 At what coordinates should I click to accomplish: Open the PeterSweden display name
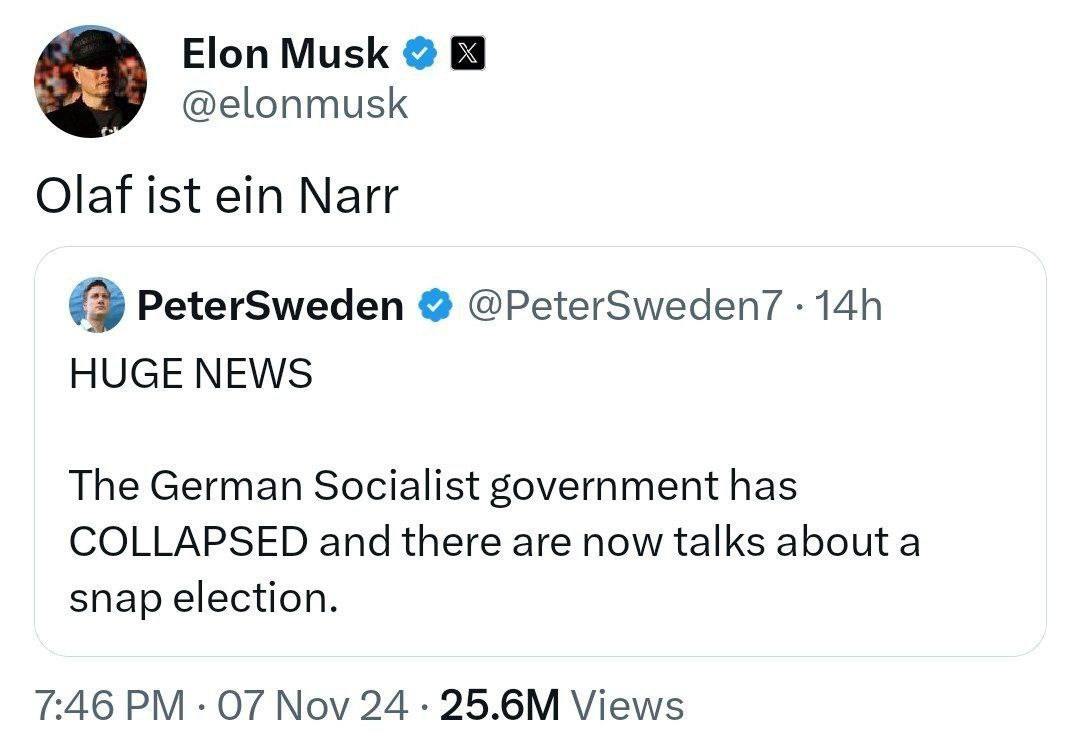click(x=270, y=306)
